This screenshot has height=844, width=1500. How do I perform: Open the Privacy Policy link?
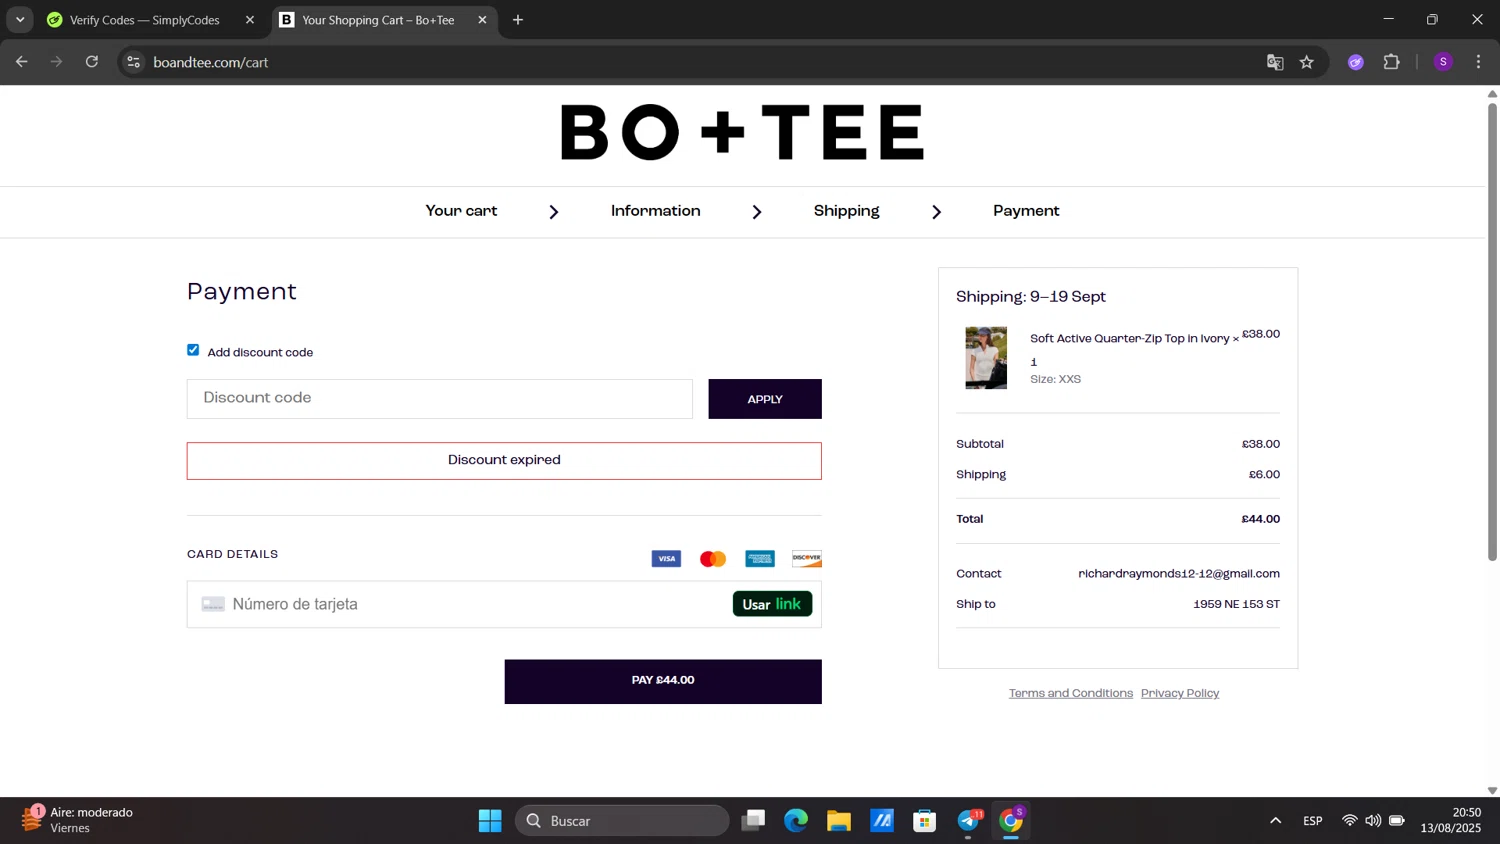click(1180, 693)
